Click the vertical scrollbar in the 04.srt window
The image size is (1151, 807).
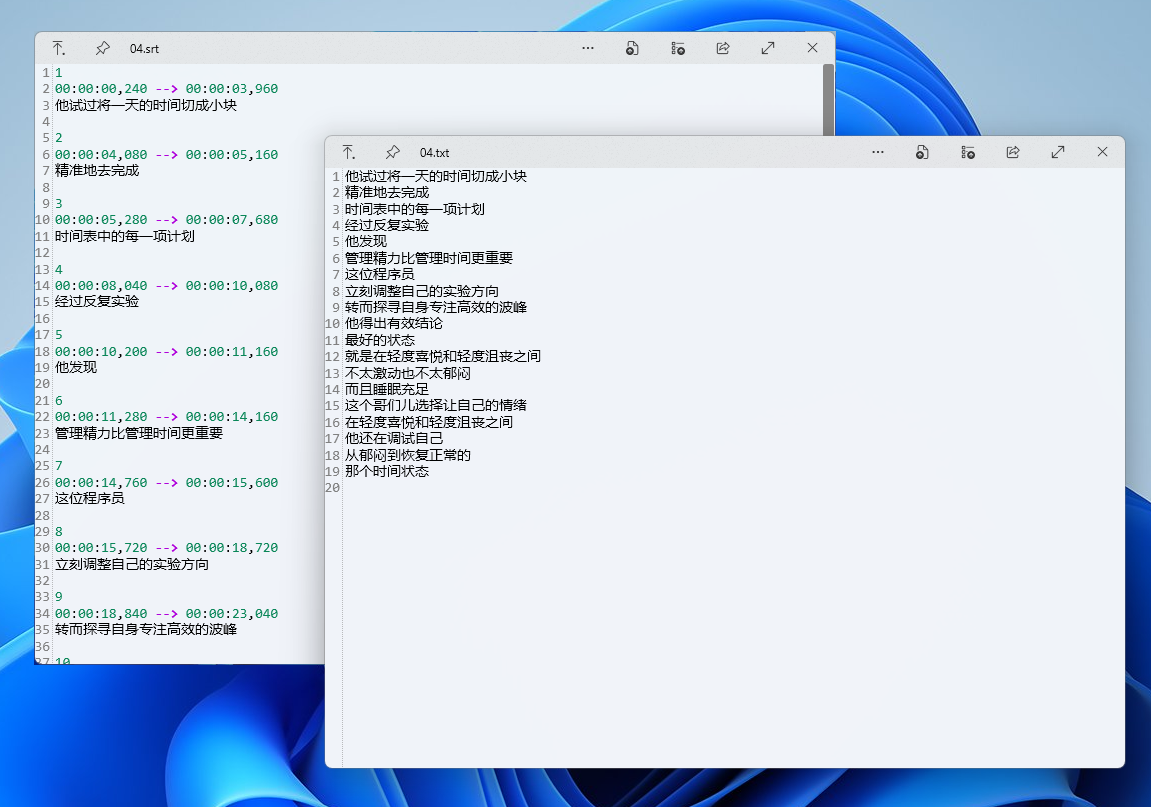828,100
